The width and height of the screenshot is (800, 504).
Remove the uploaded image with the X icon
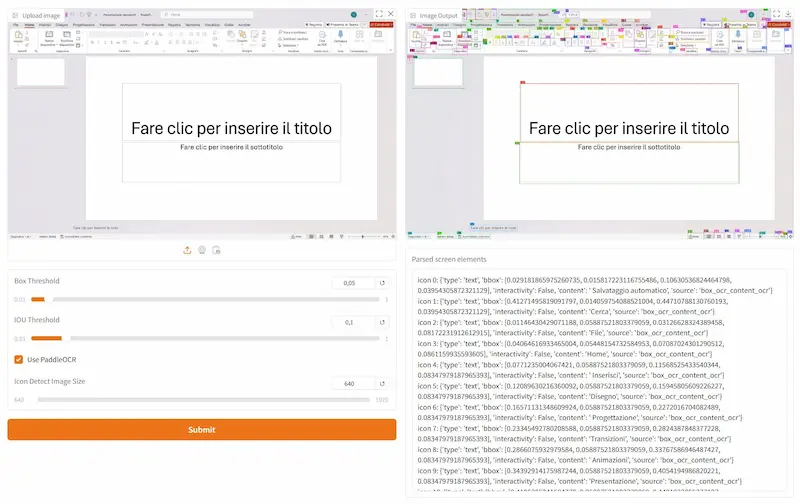pyautogui.click(x=391, y=14)
